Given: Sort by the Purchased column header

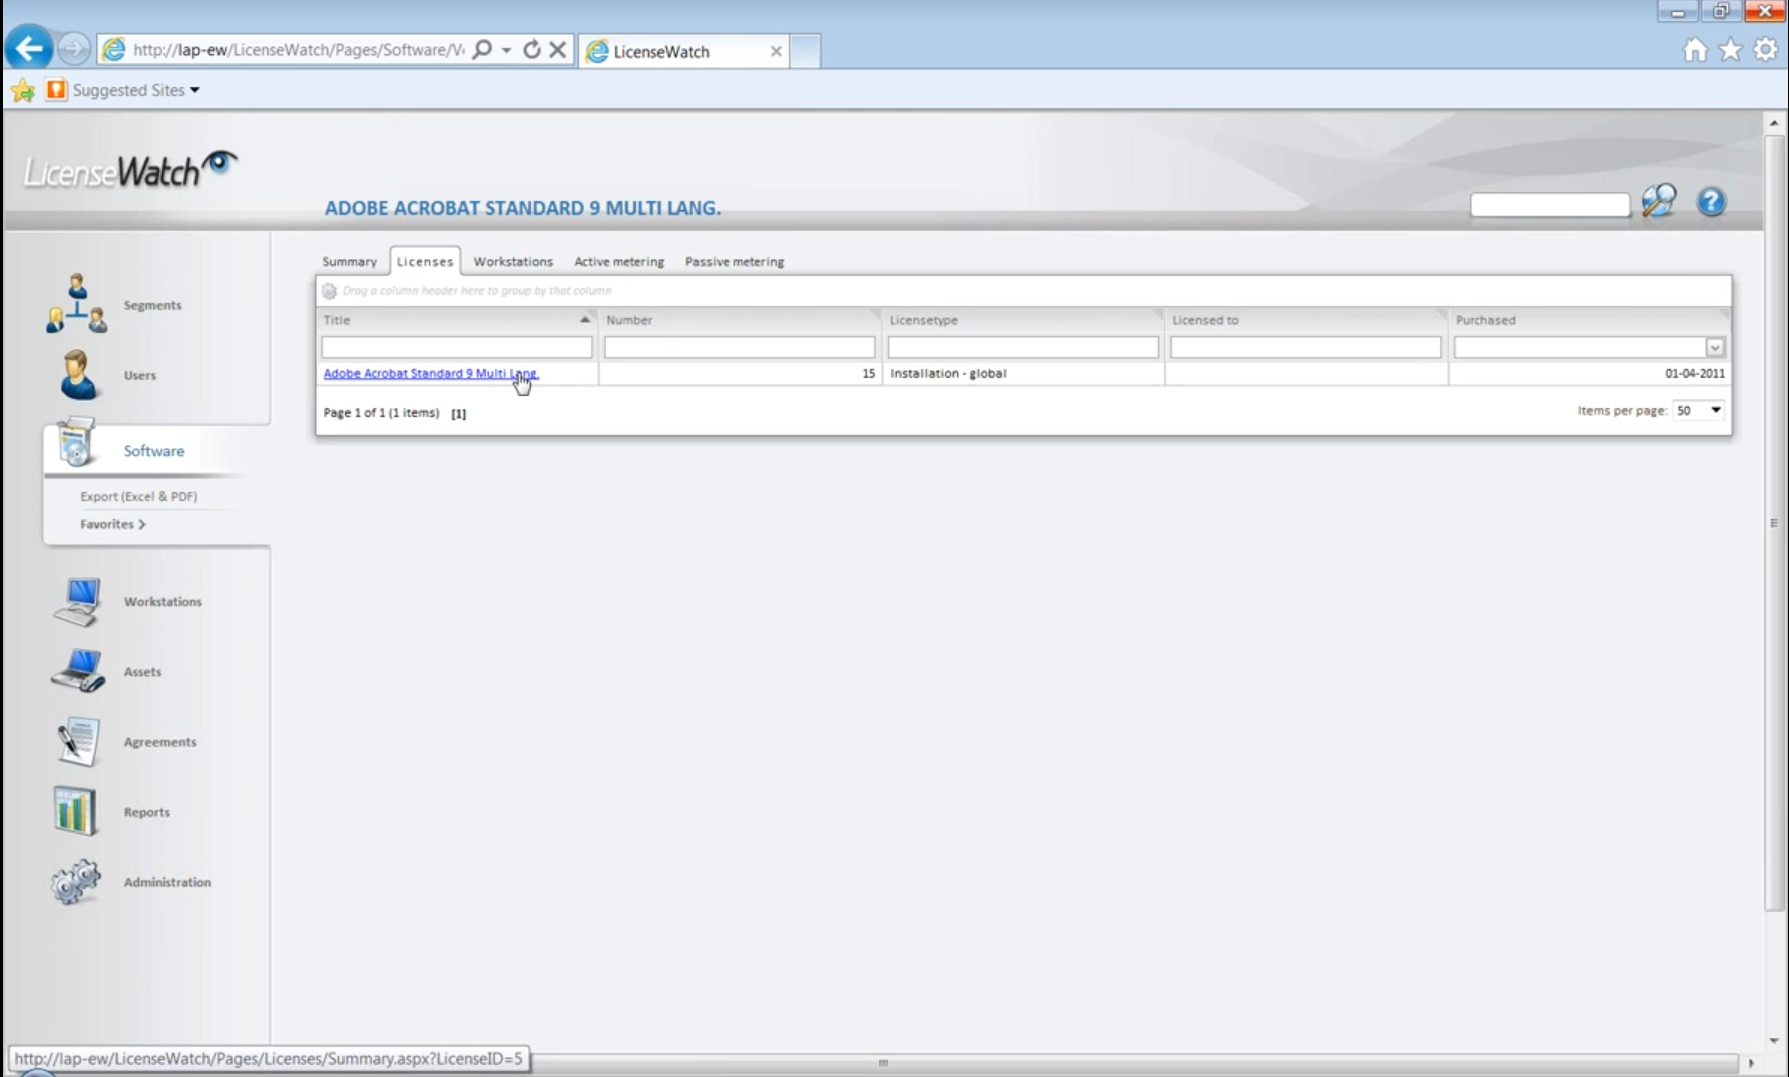Looking at the screenshot, I should (1590, 320).
